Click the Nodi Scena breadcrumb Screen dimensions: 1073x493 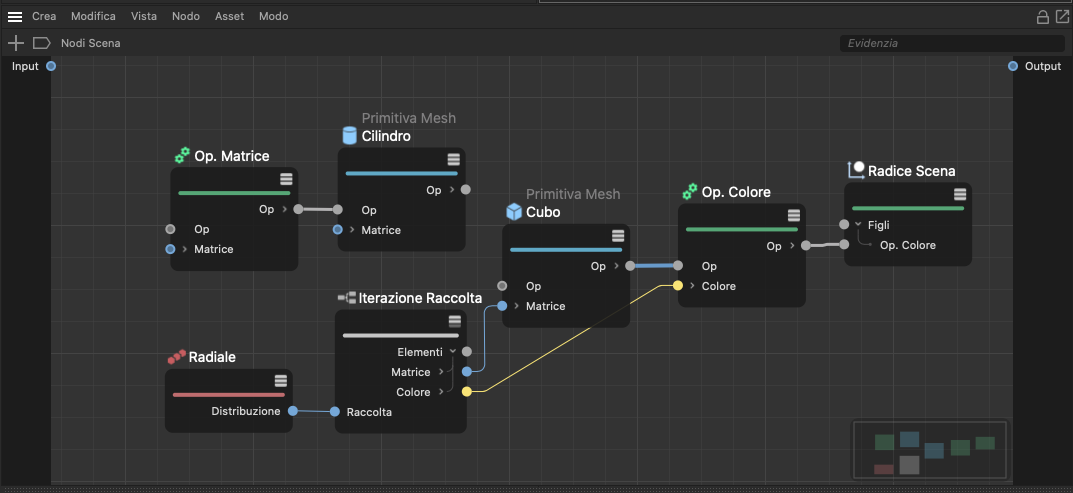pos(90,43)
